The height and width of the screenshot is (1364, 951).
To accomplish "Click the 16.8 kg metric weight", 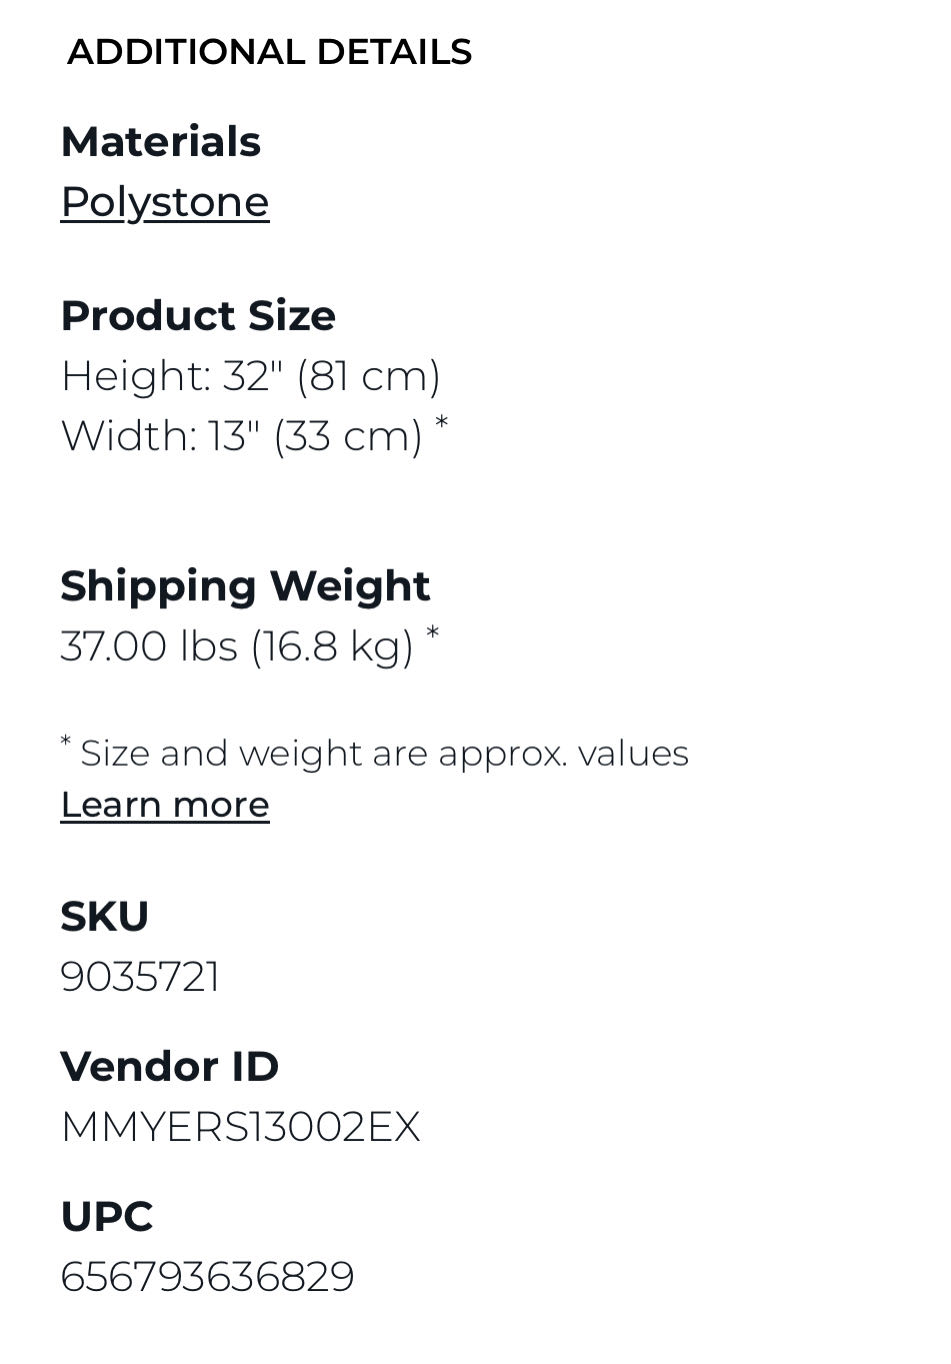I will (332, 647).
